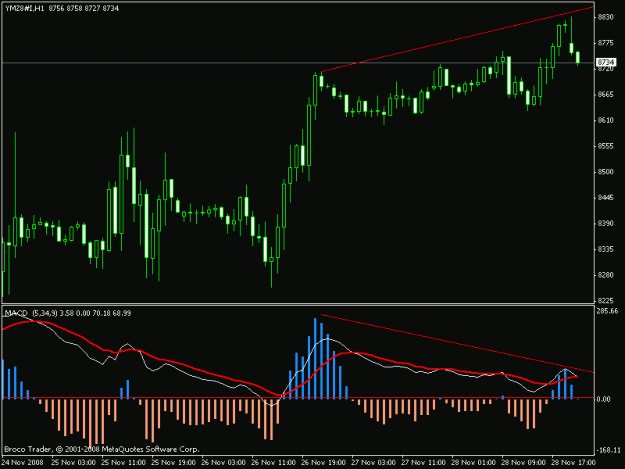625x469 pixels.
Task: Click the 8555 price axis label
Action: pyautogui.click(x=605, y=146)
